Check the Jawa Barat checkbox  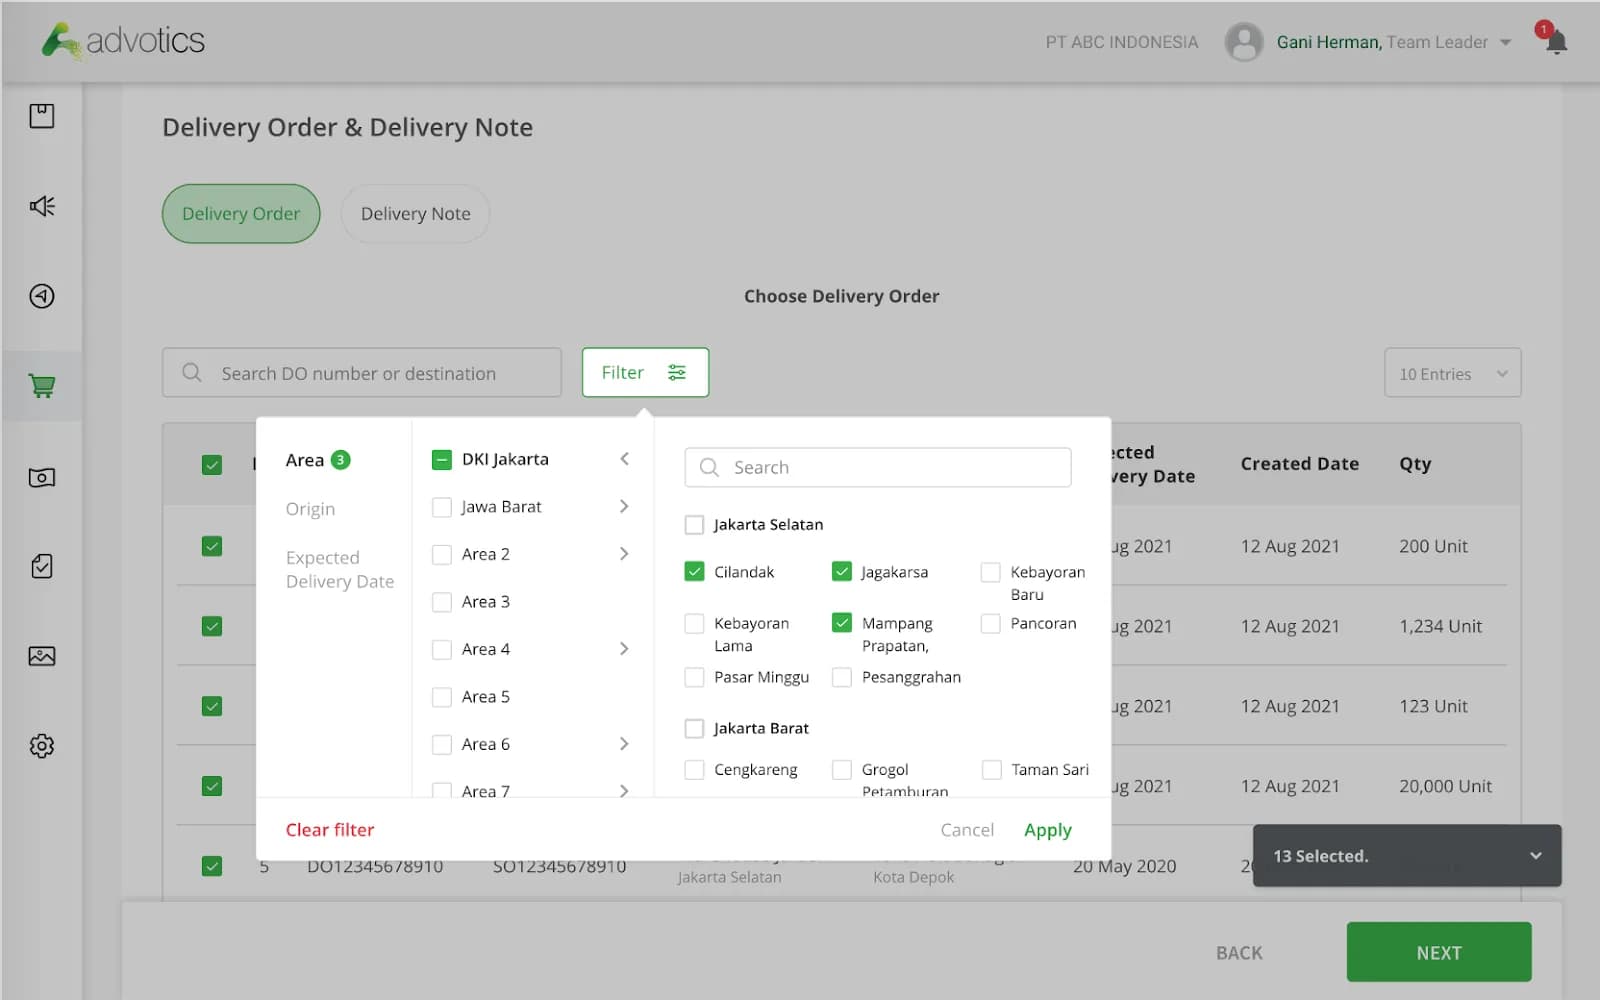pos(442,507)
